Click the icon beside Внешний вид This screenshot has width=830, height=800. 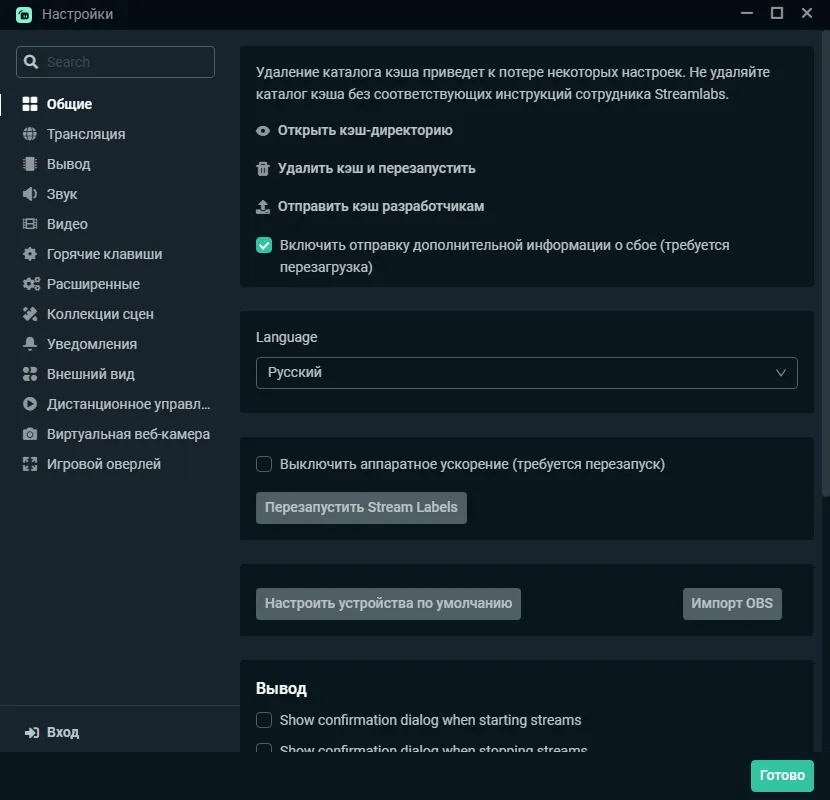pos(30,374)
